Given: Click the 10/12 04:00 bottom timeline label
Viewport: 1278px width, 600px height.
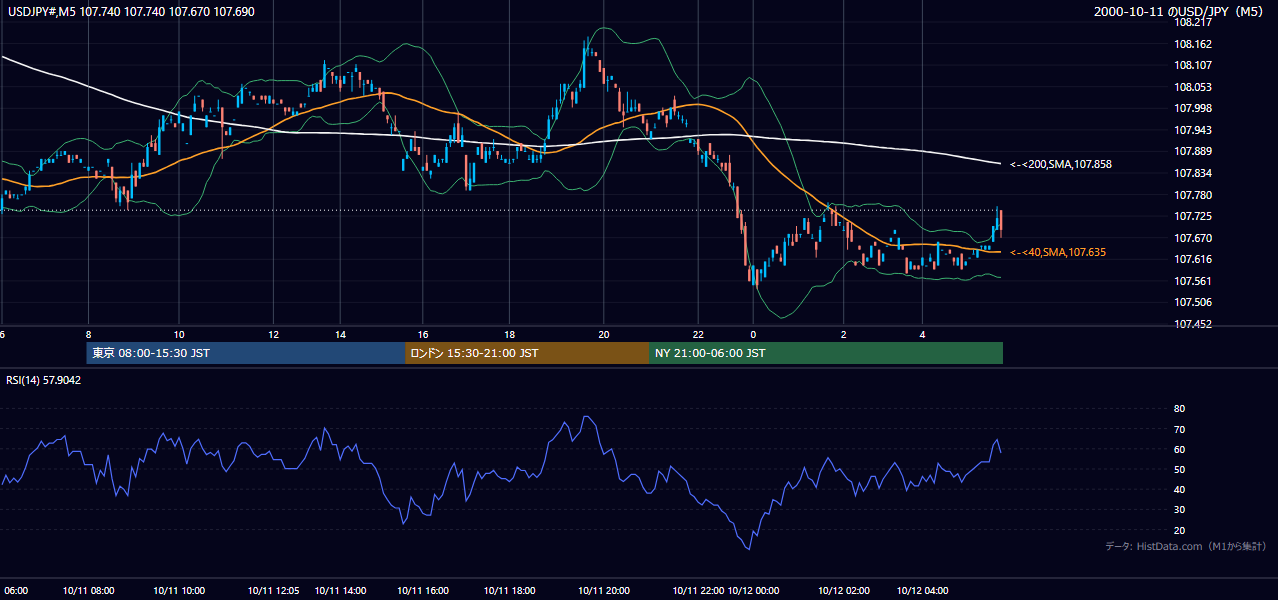Looking at the screenshot, I should 923,590.
